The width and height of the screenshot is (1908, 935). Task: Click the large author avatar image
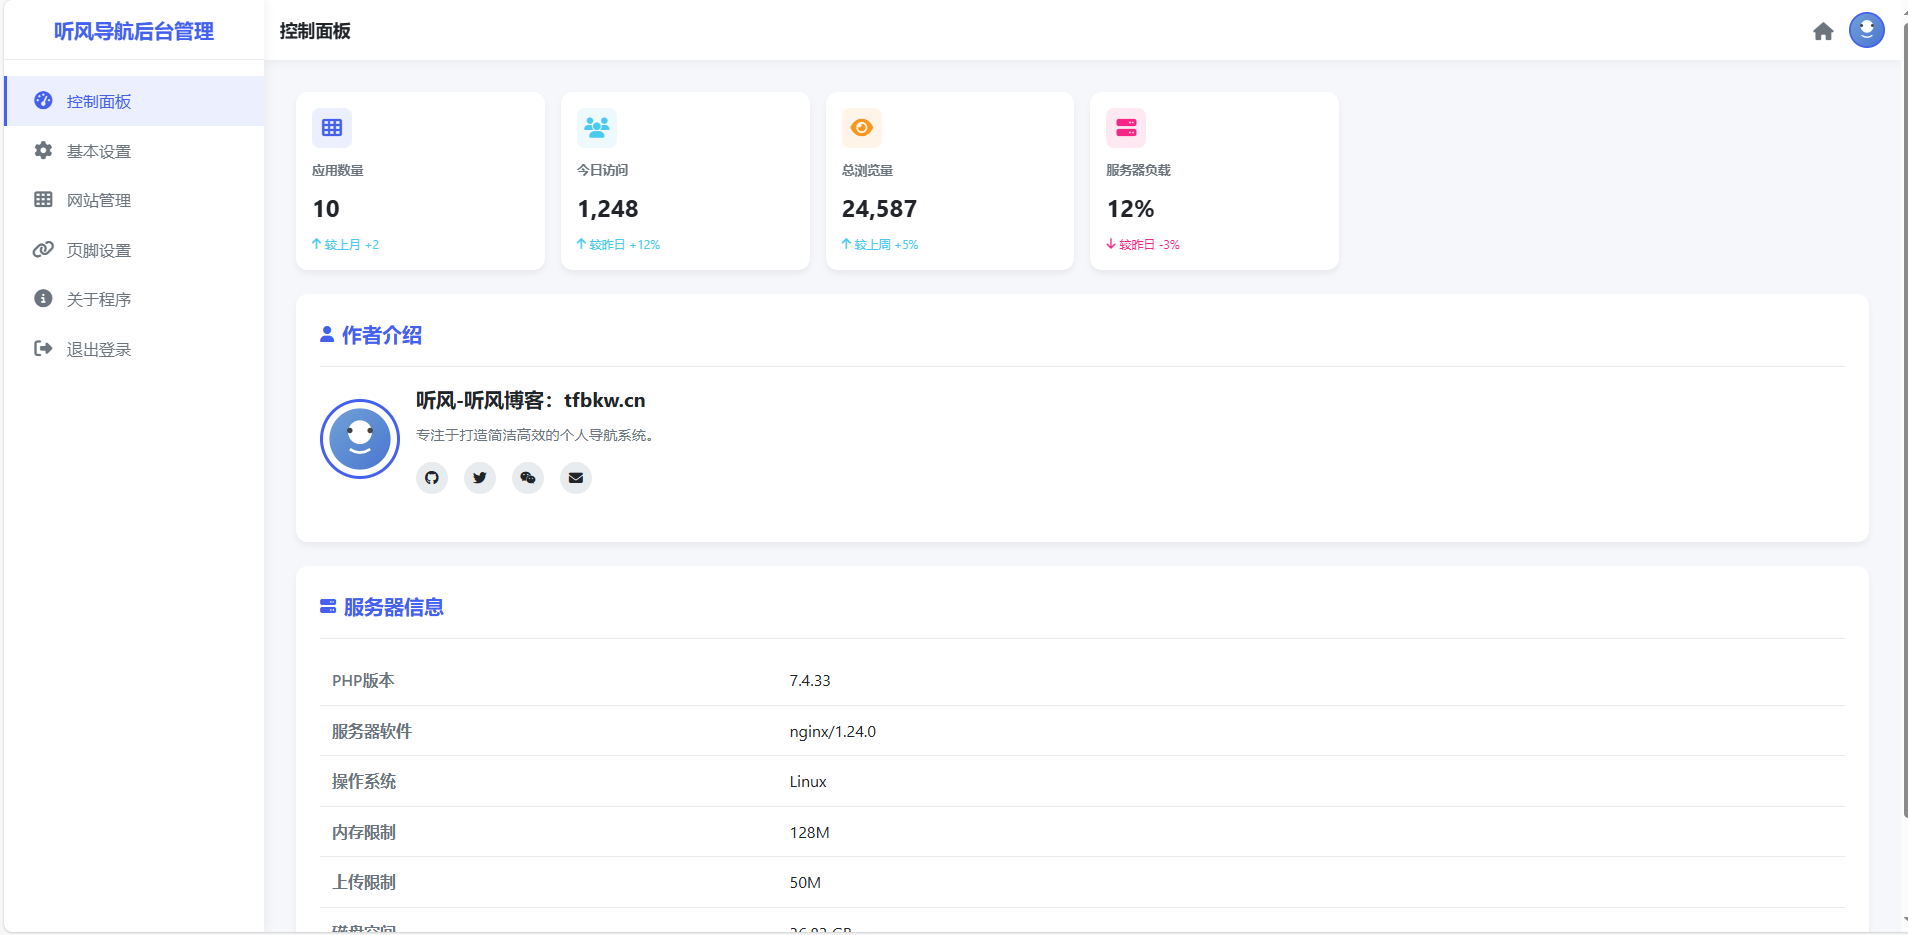pyautogui.click(x=360, y=439)
